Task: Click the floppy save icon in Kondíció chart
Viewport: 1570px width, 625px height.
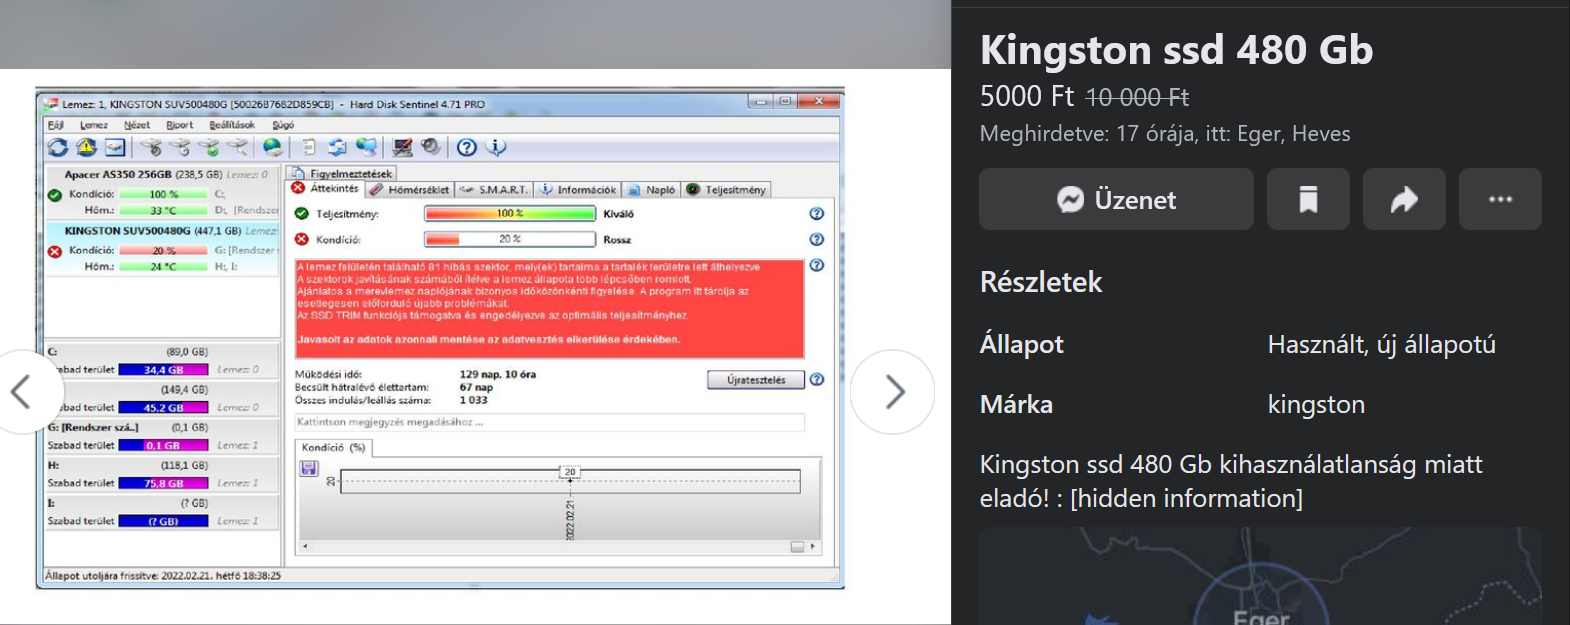Action: (309, 468)
